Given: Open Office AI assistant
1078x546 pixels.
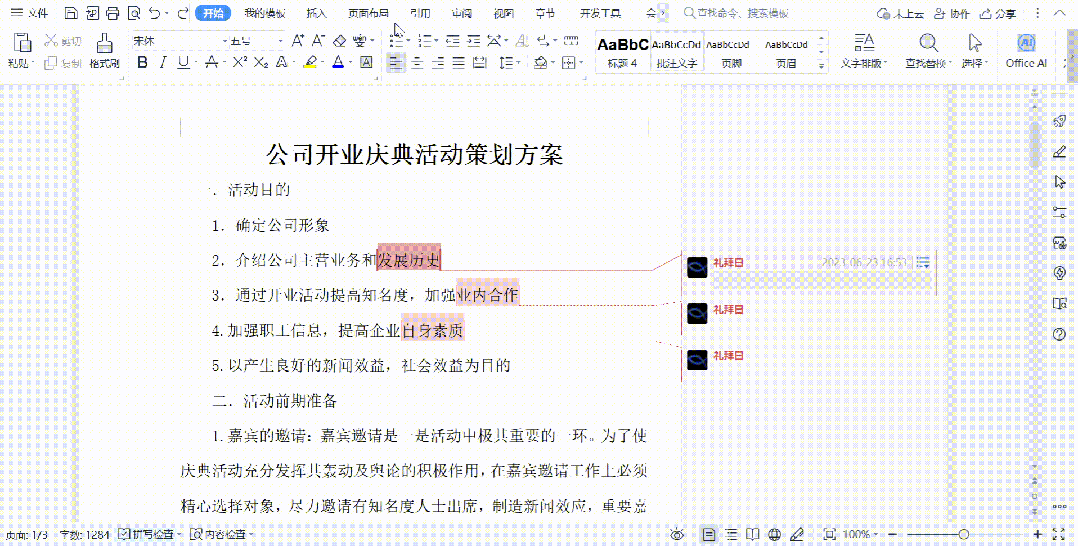Looking at the screenshot, I should 1026,52.
